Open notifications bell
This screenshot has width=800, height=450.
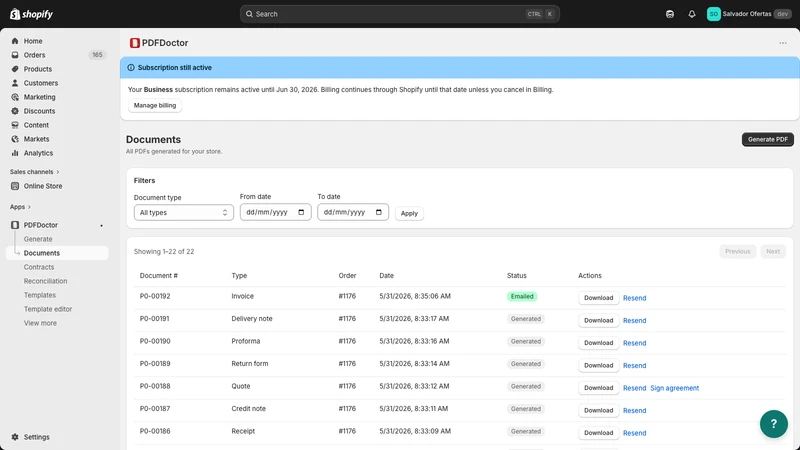click(692, 14)
